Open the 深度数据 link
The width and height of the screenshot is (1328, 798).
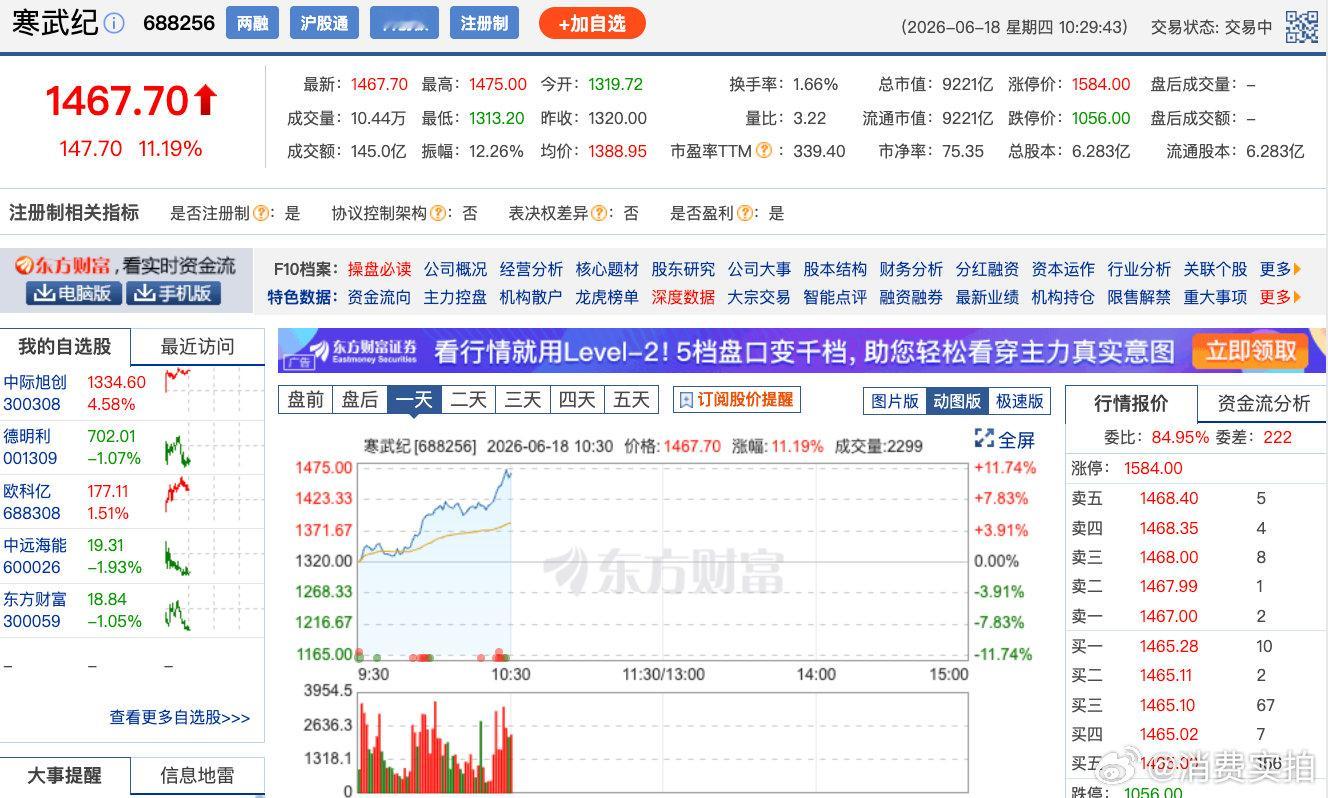point(683,297)
